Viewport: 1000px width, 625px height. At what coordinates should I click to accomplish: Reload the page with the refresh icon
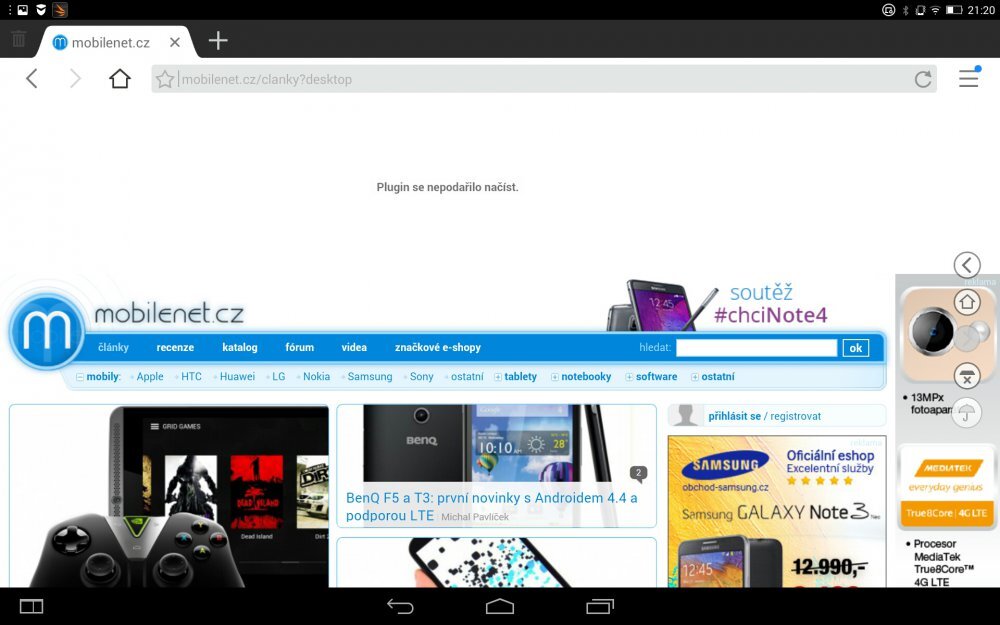click(923, 79)
